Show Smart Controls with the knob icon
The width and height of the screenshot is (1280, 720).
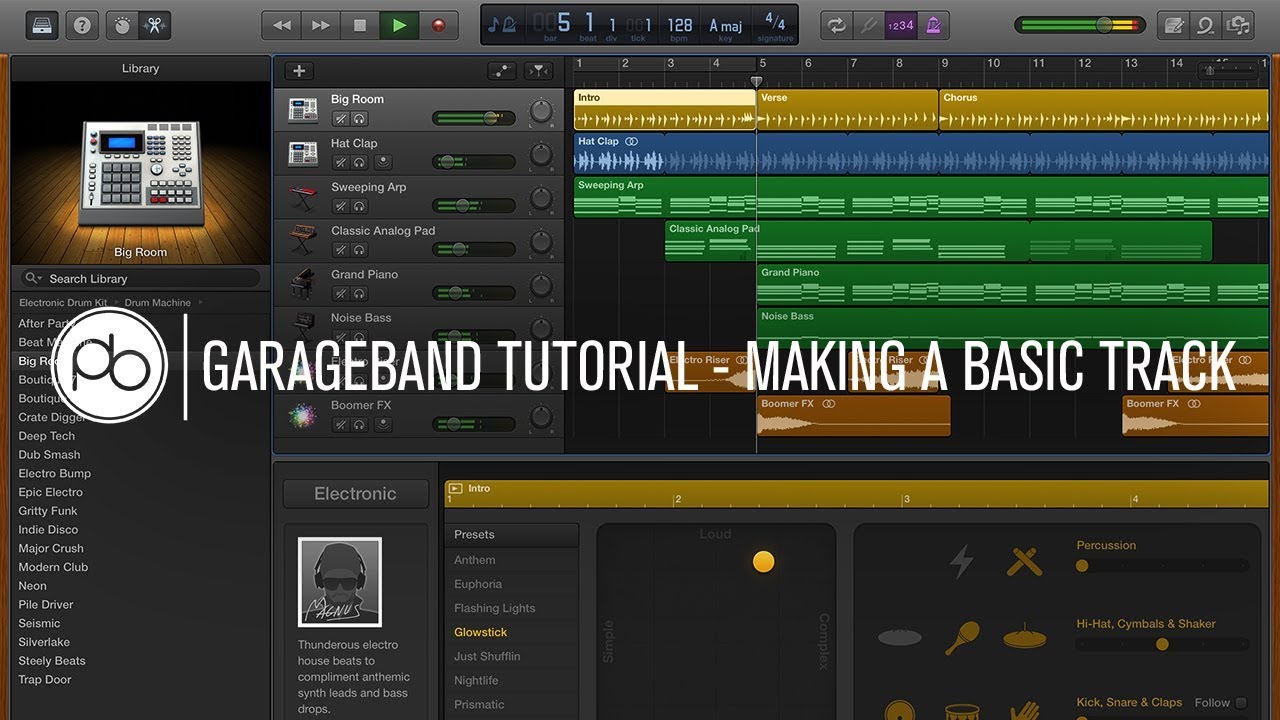tap(122, 25)
